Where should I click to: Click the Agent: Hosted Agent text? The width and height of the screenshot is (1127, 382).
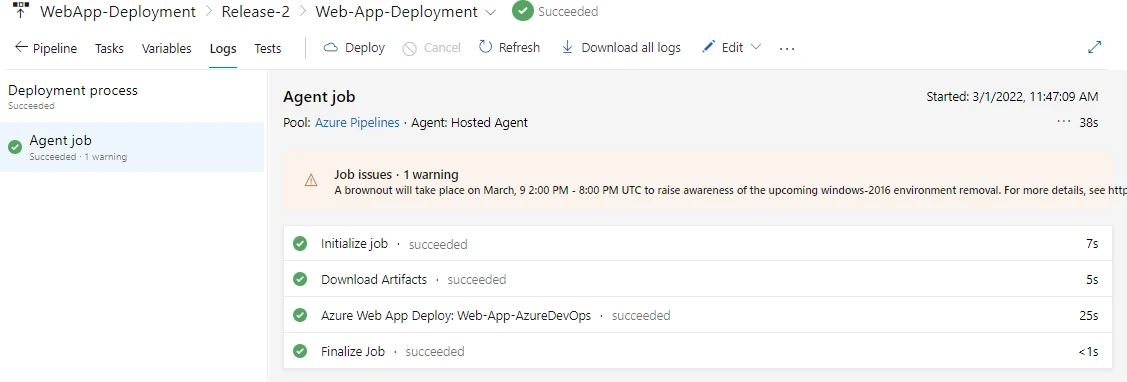point(469,123)
